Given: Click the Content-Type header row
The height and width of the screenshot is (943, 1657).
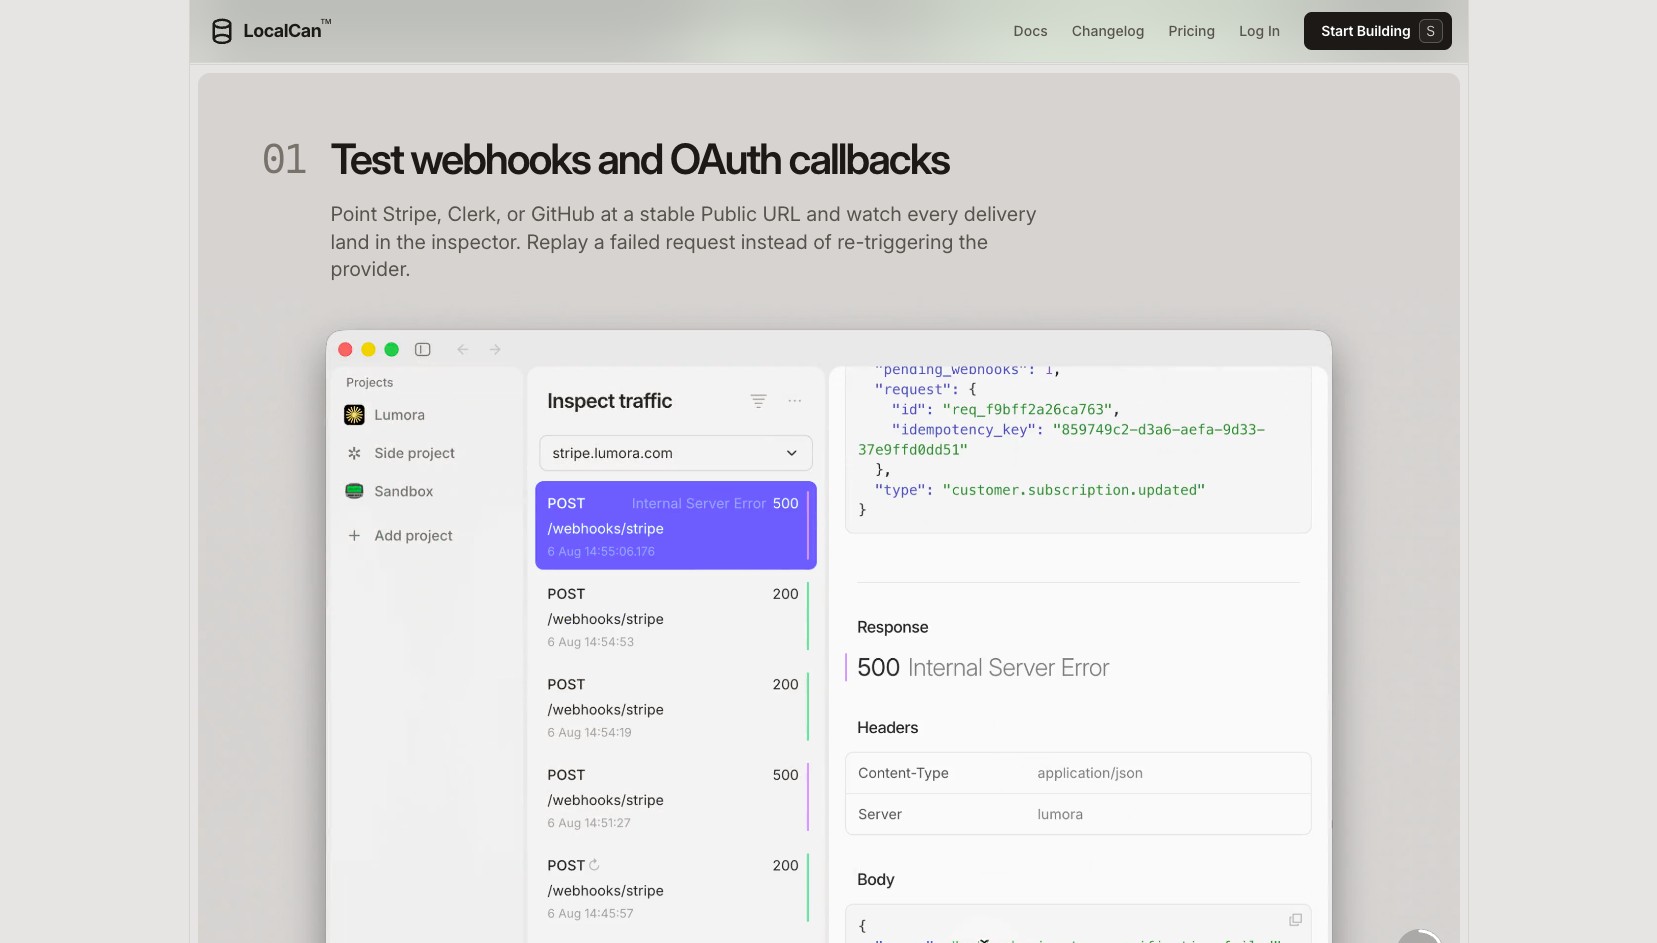Looking at the screenshot, I should tap(1078, 773).
